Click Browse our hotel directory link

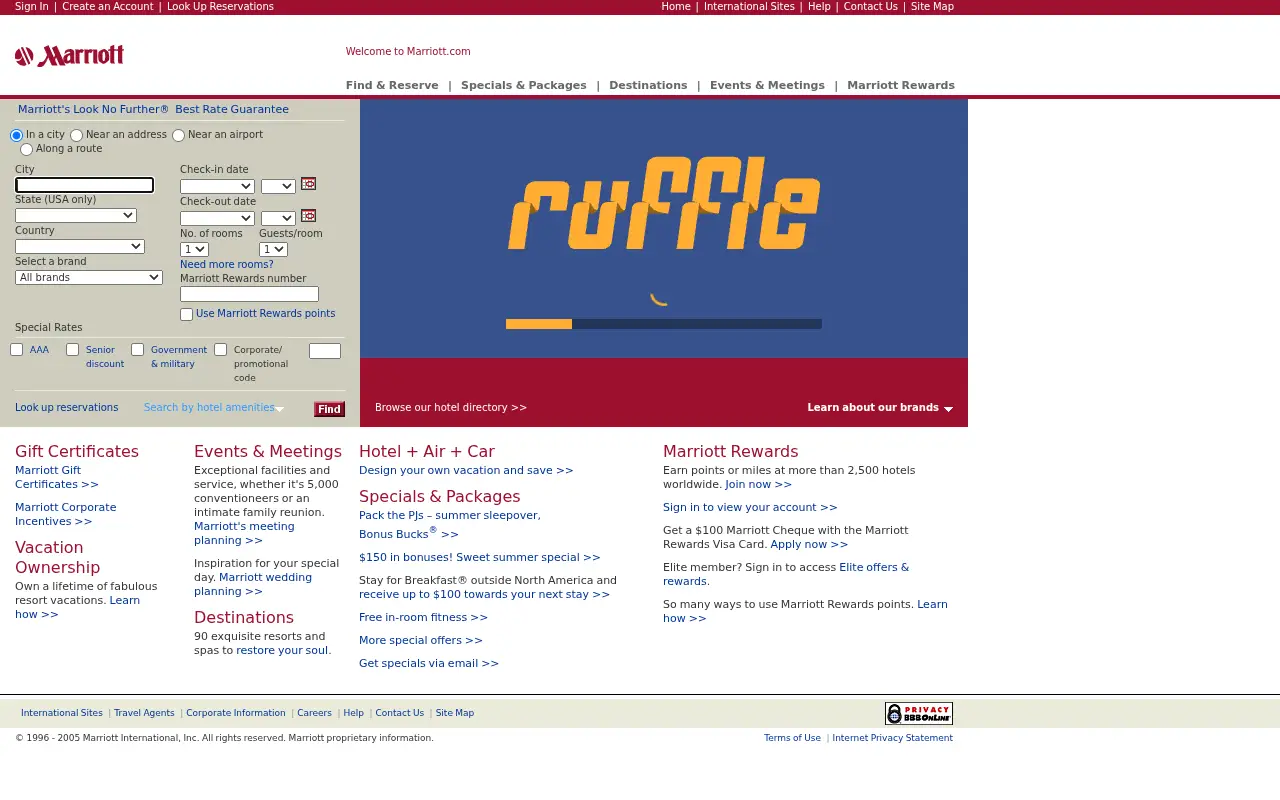pos(451,407)
